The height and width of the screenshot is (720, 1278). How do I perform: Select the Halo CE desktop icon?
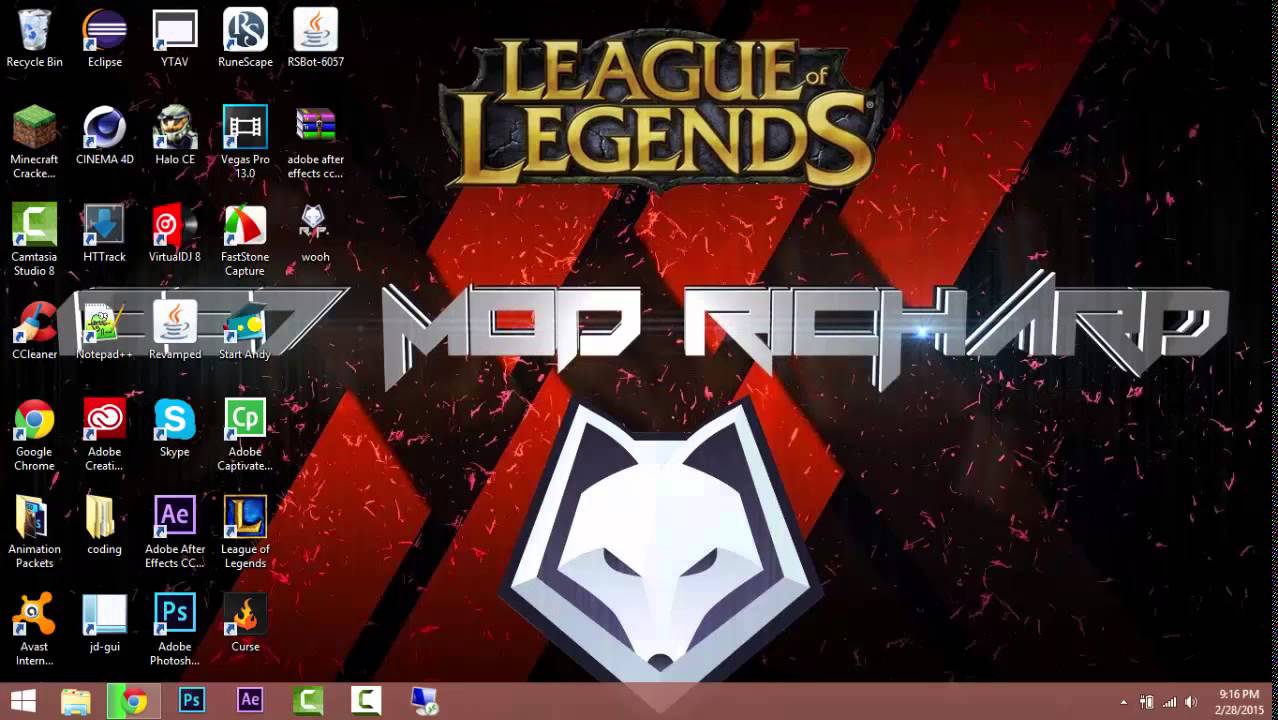point(175,135)
